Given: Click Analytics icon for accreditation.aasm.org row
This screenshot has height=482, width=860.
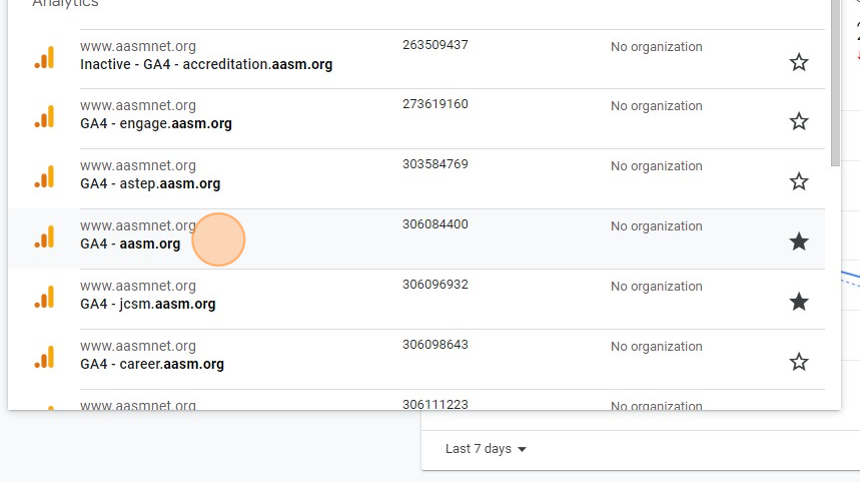Looking at the screenshot, I should [x=44, y=57].
